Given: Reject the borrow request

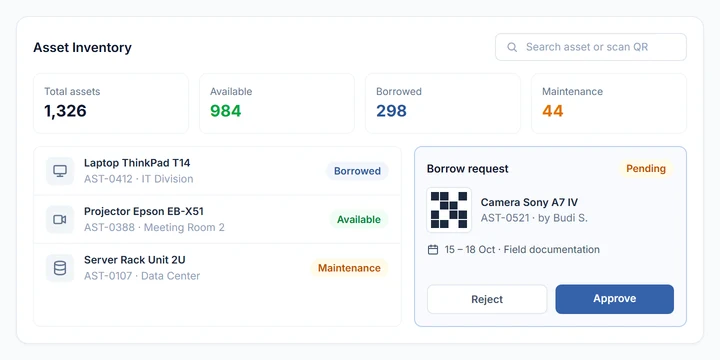Looking at the screenshot, I should [x=487, y=299].
